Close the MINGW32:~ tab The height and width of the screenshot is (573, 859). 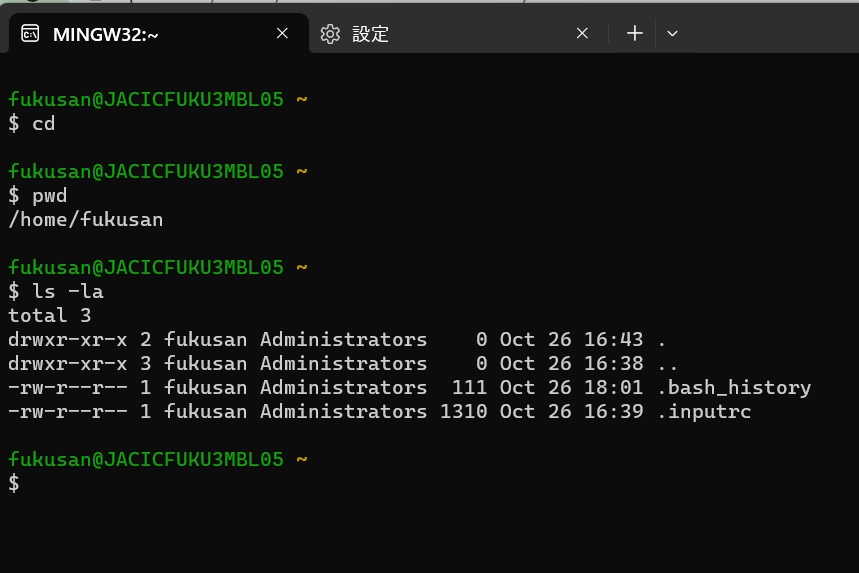coord(282,34)
